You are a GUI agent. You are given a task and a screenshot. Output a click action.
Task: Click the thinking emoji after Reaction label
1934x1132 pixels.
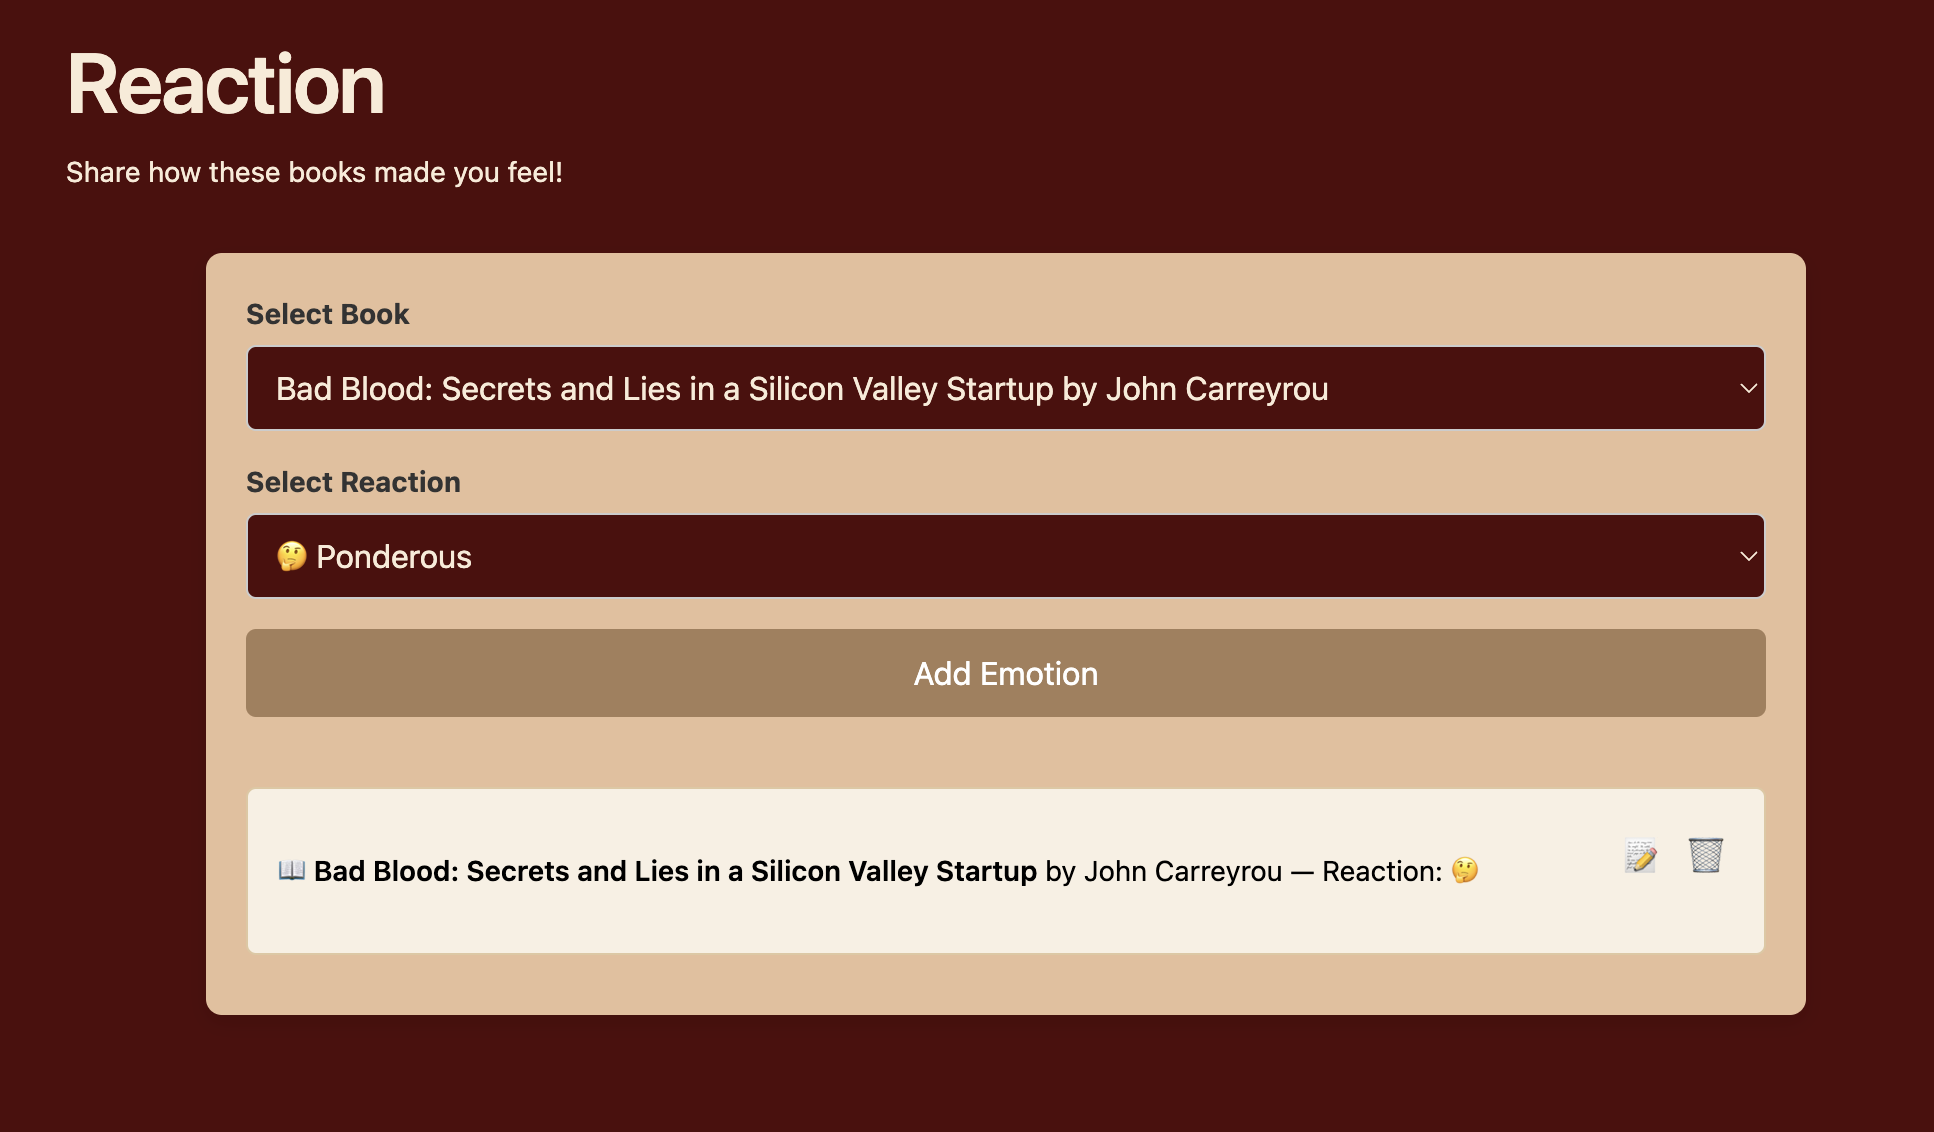click(x=1465, y=871)
